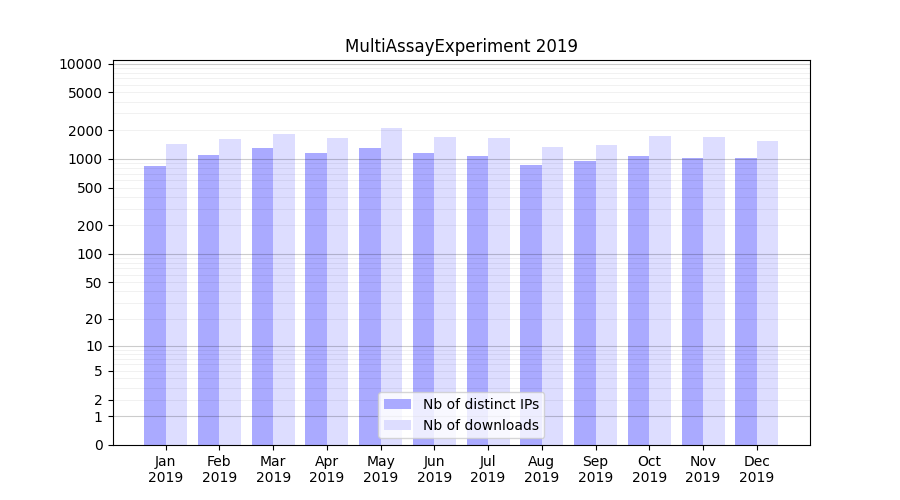
Task: Select the 'Nb of downloads' legend label
Action: click(480, 425)
